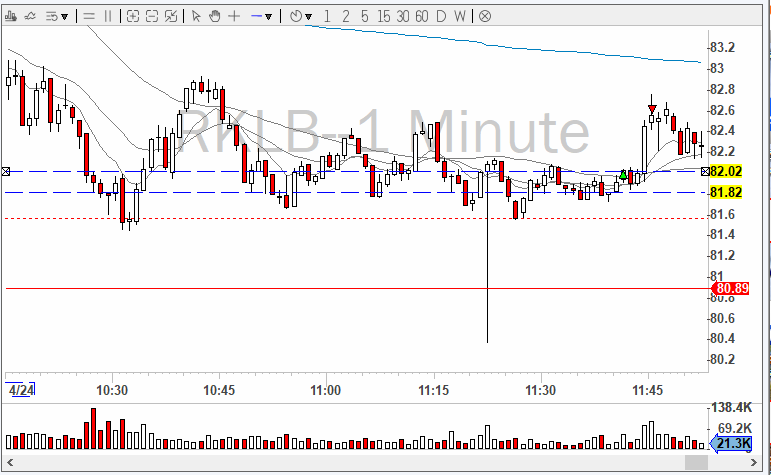The height and width of the screenshot is (475, 771).
Task: Click the 11:30 time axis label
Action: coord(540,390)
